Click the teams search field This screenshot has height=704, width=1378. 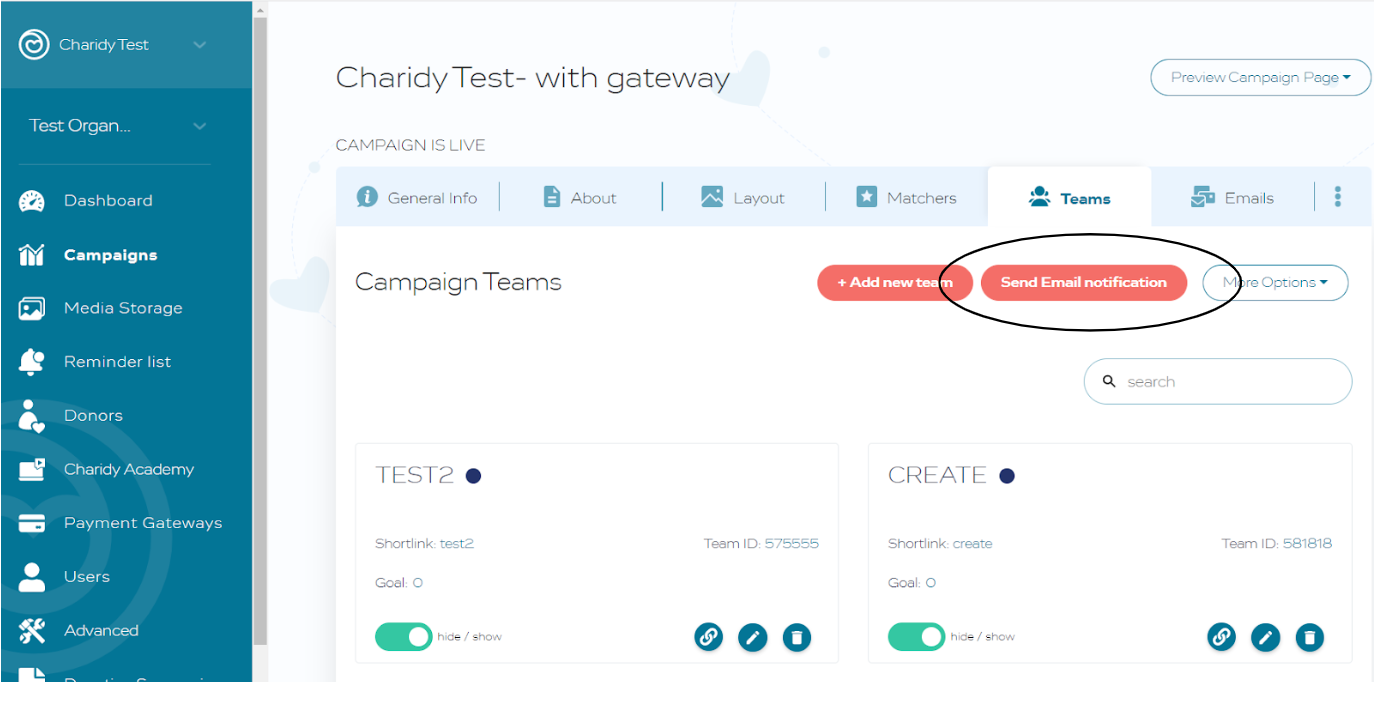coord(1218,381)
